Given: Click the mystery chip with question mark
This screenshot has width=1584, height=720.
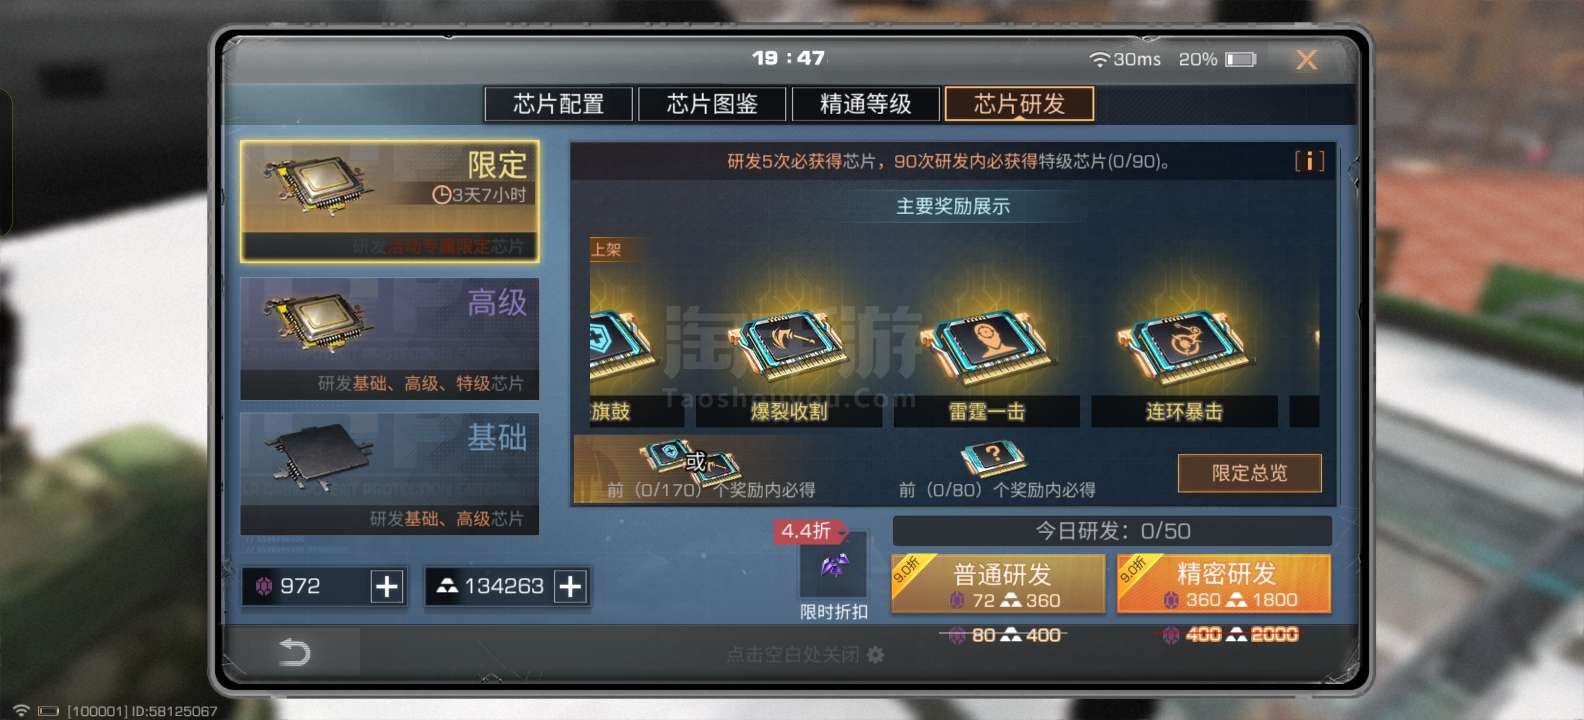Looking at the screenshot, I should coord(992,459).
